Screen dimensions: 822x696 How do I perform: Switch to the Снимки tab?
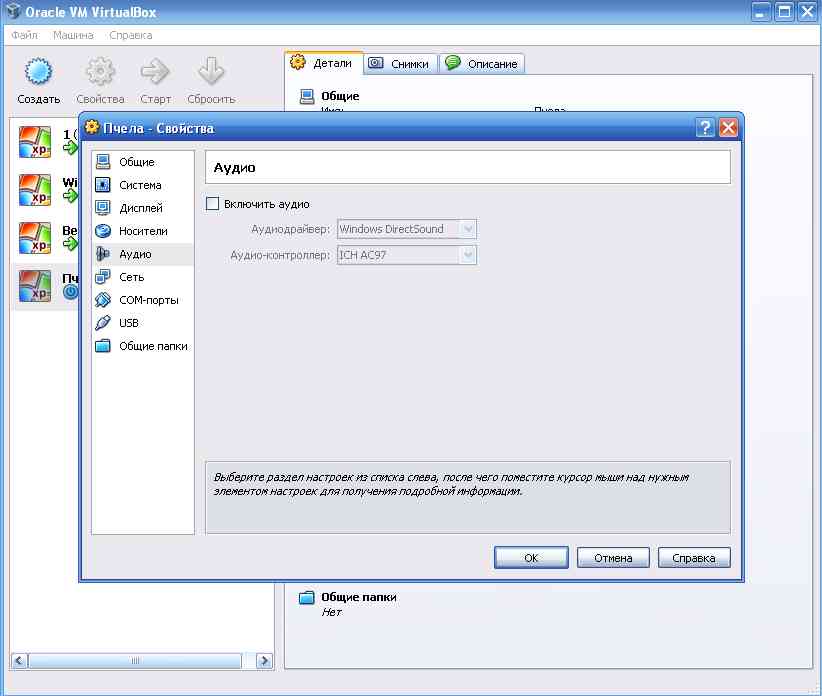click(401, 64)
